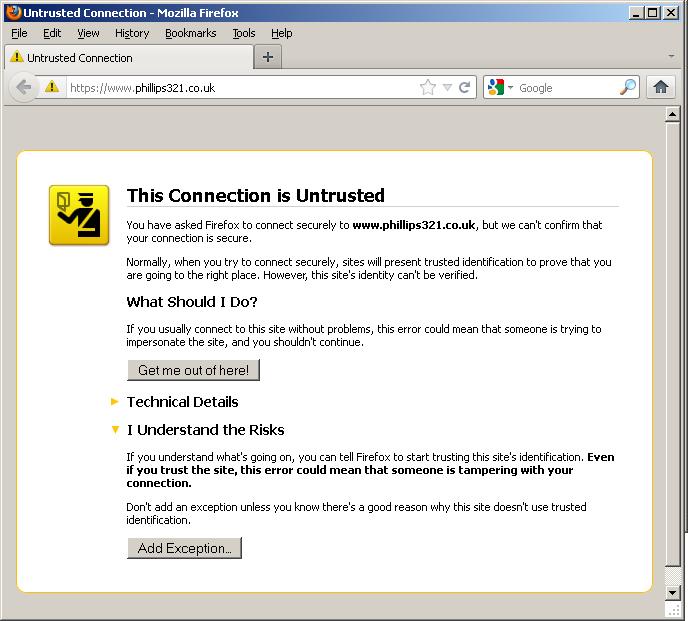
Task: Click the bold www.phillips321.co.uk text
Action: (x=414, y=225)
